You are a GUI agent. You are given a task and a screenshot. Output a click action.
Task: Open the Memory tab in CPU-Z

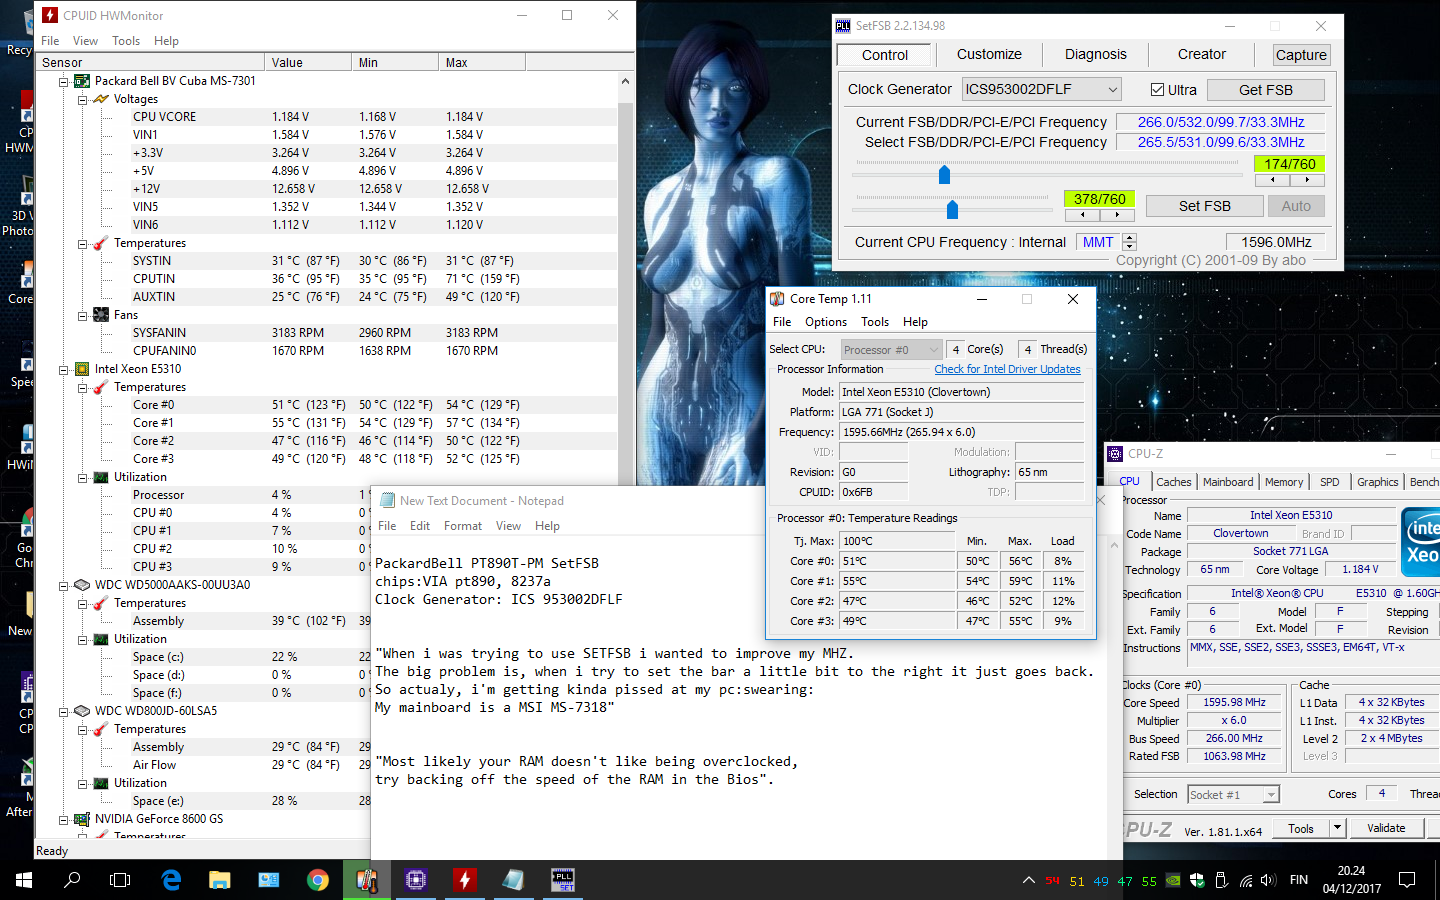(x=1284, y=482)
